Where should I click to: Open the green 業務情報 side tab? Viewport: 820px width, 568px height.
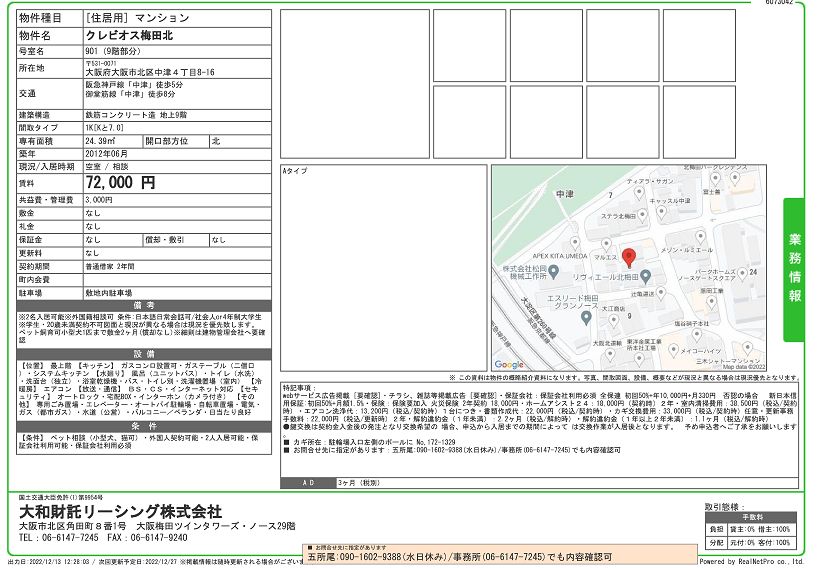coord(794,269)
